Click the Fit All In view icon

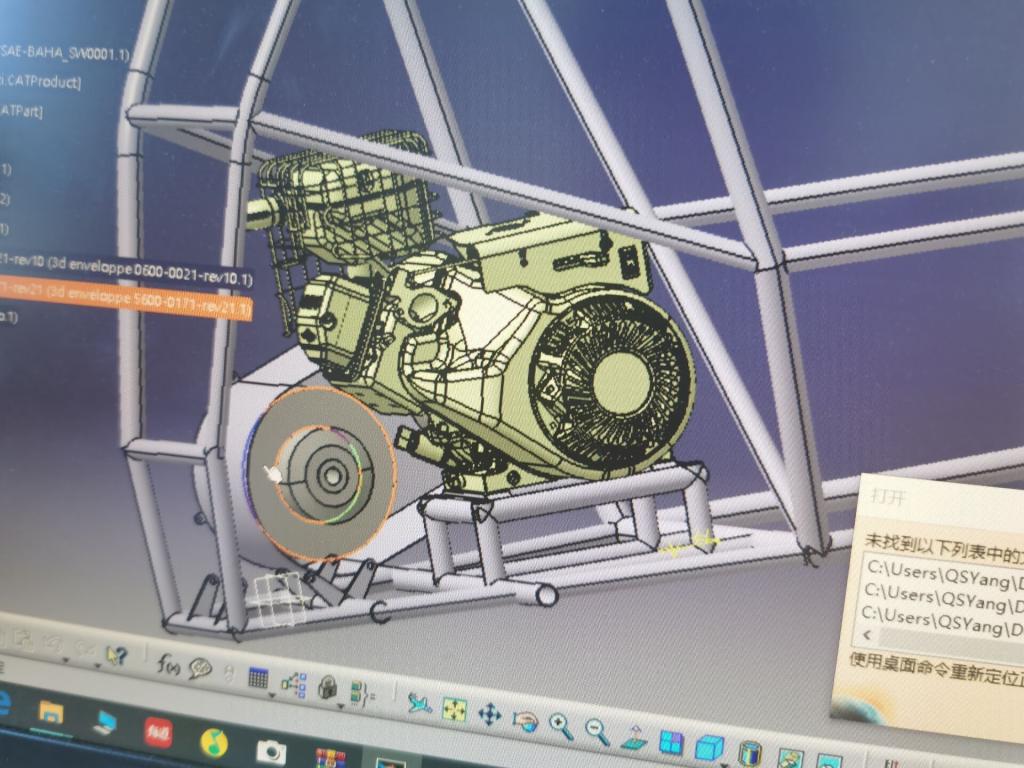[455, 709]
